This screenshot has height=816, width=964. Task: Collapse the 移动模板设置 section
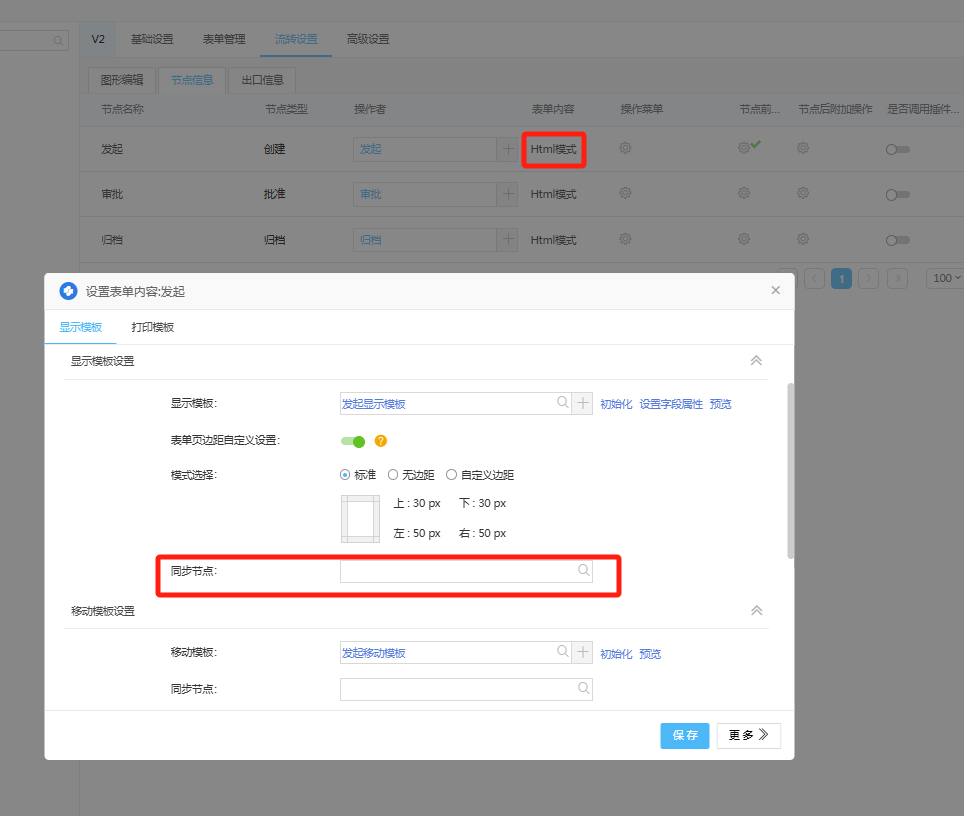click(756, 610)
